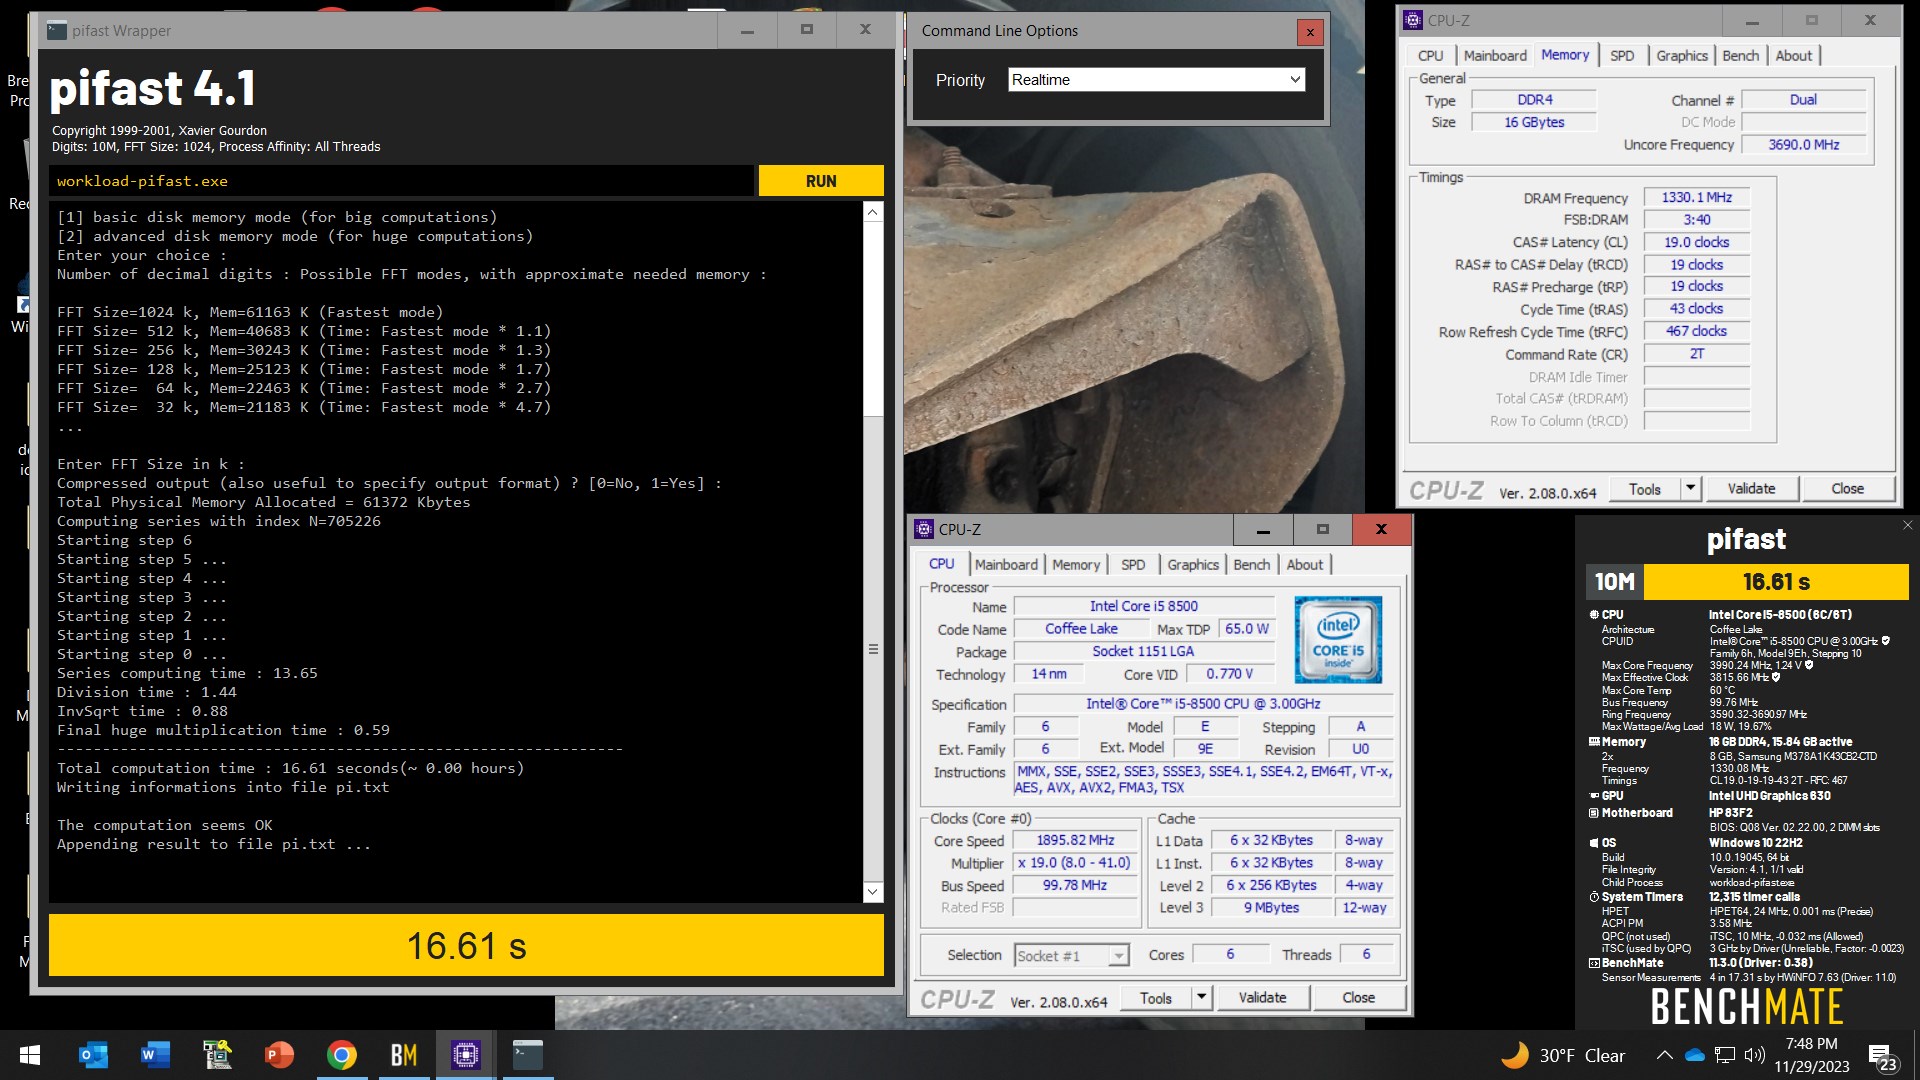Expand Tools dropdown arrow in top CPU-Z window

click(1690, 489)
